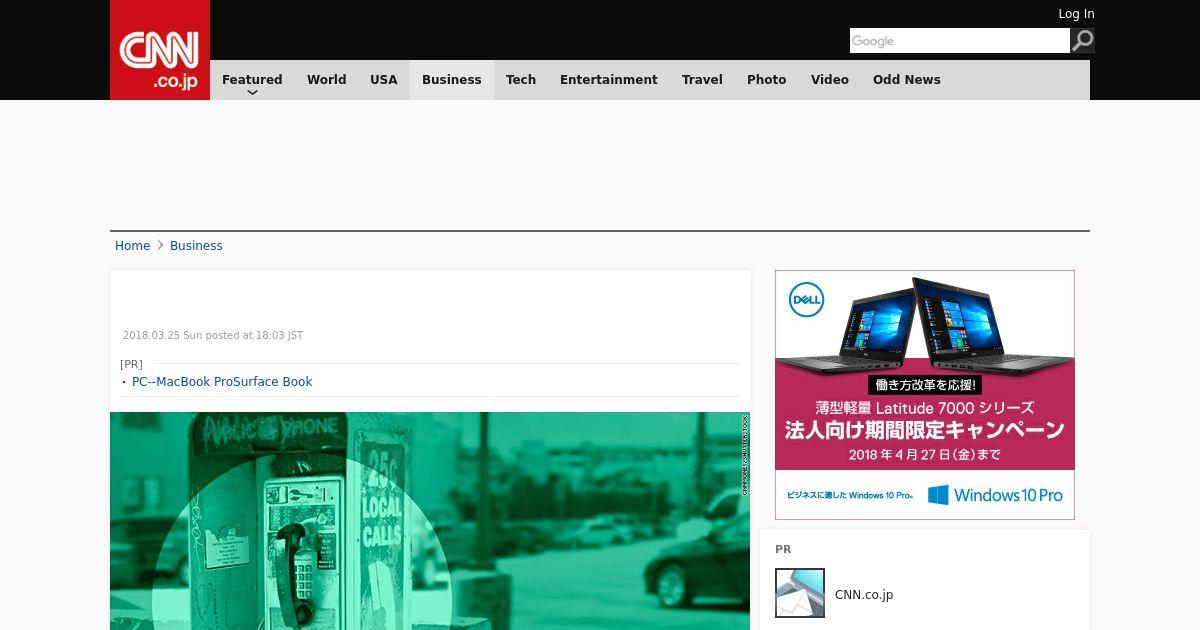Viewport: 1200px width, 630px height.
Task: Click the Windows 10 Pro logo
Action: (995, 495)
